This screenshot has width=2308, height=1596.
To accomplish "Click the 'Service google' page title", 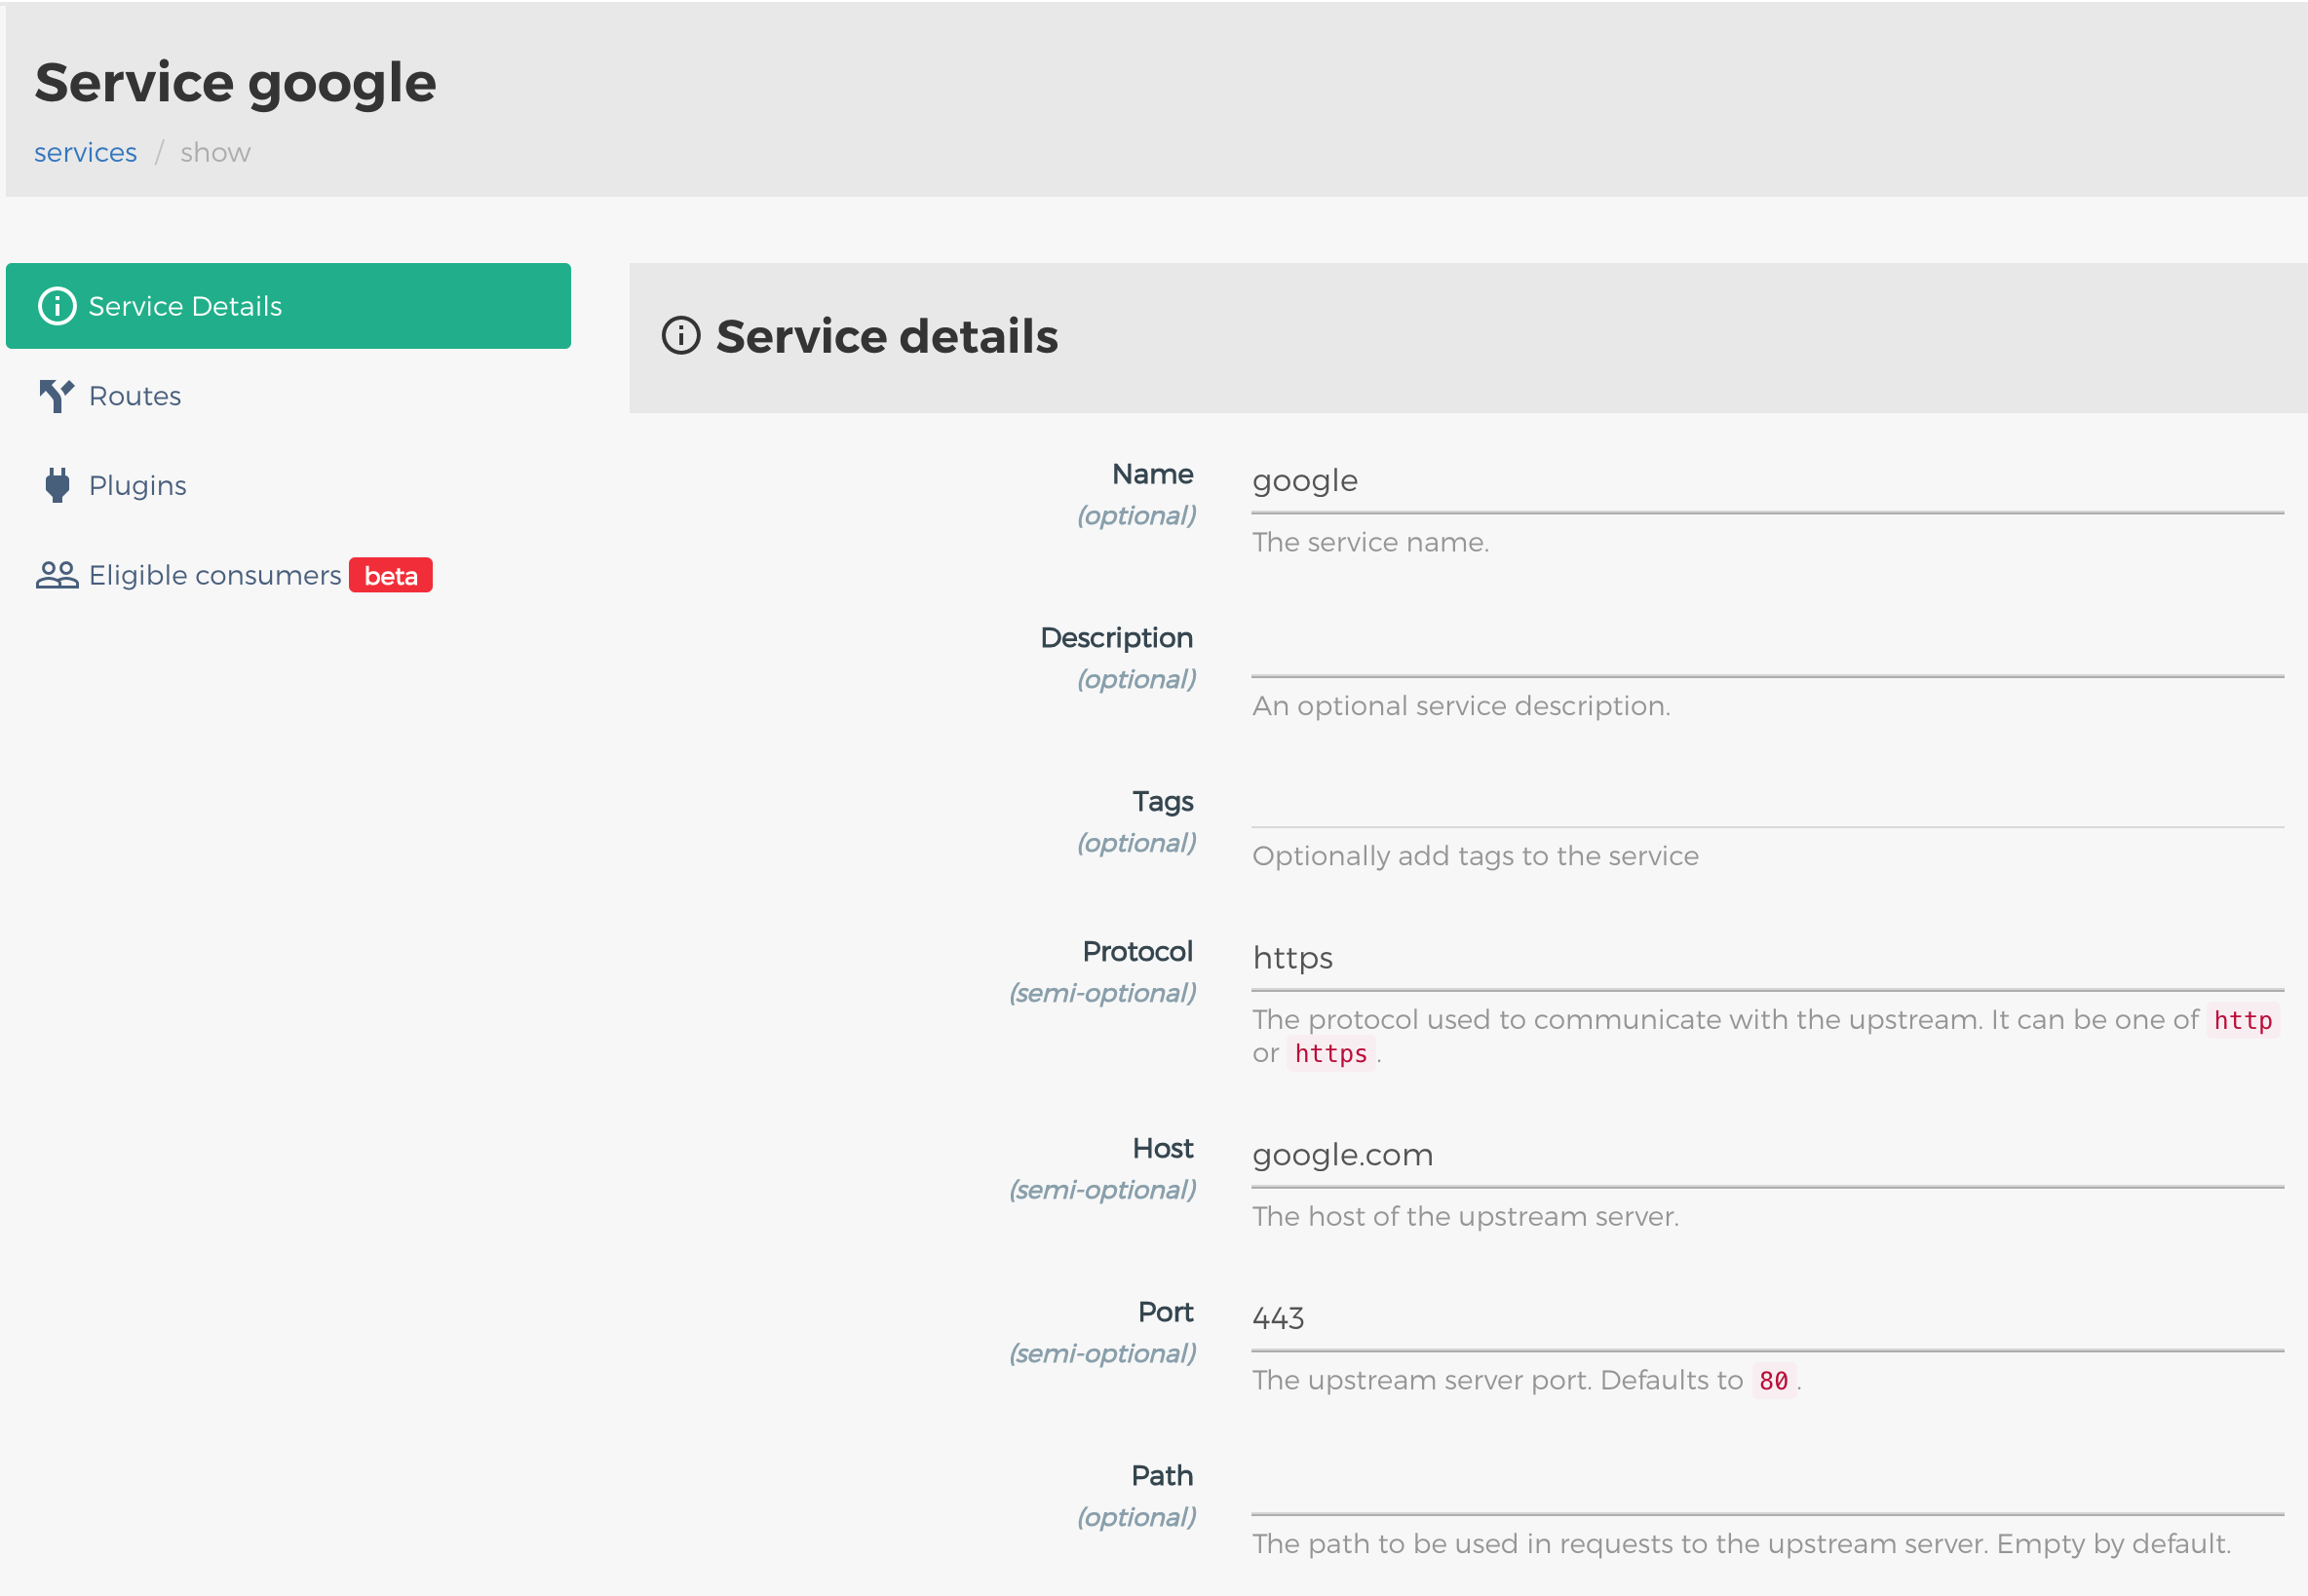I will pyautogui.click(x=235, y=82).
